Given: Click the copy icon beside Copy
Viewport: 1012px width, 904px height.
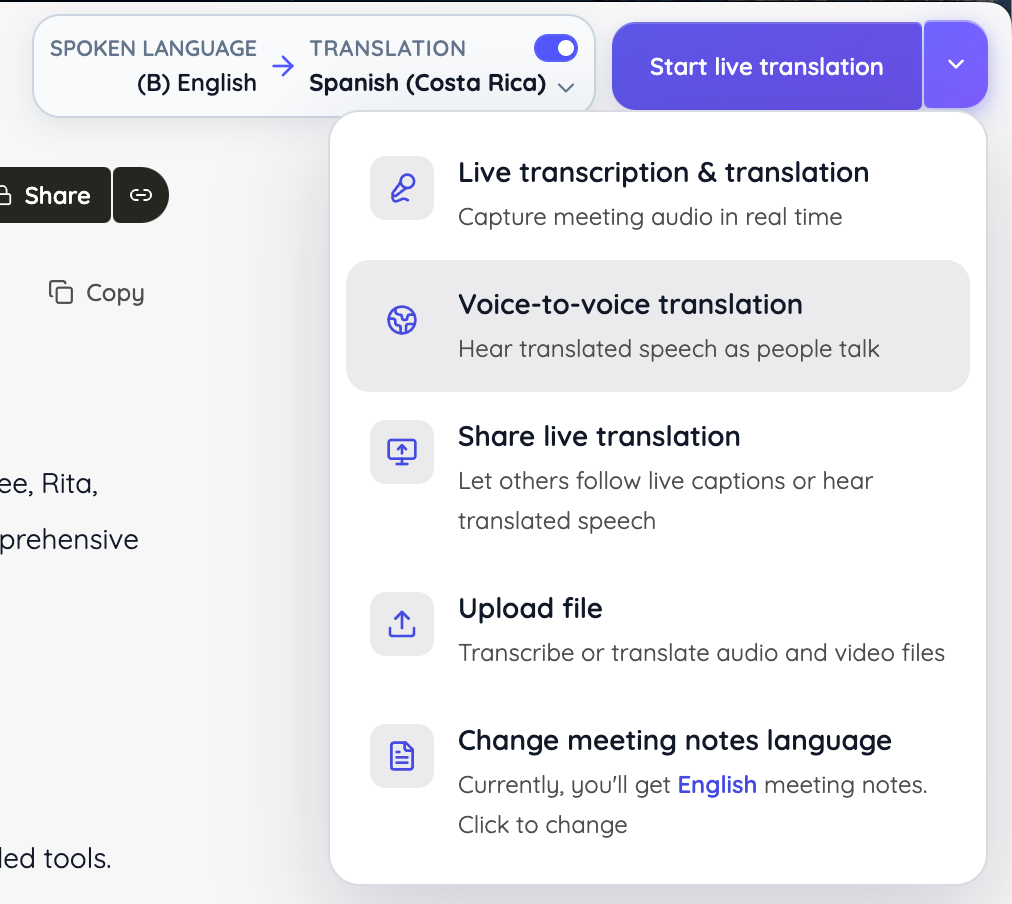Looking at the screenshot, I should tap(61, 292).
